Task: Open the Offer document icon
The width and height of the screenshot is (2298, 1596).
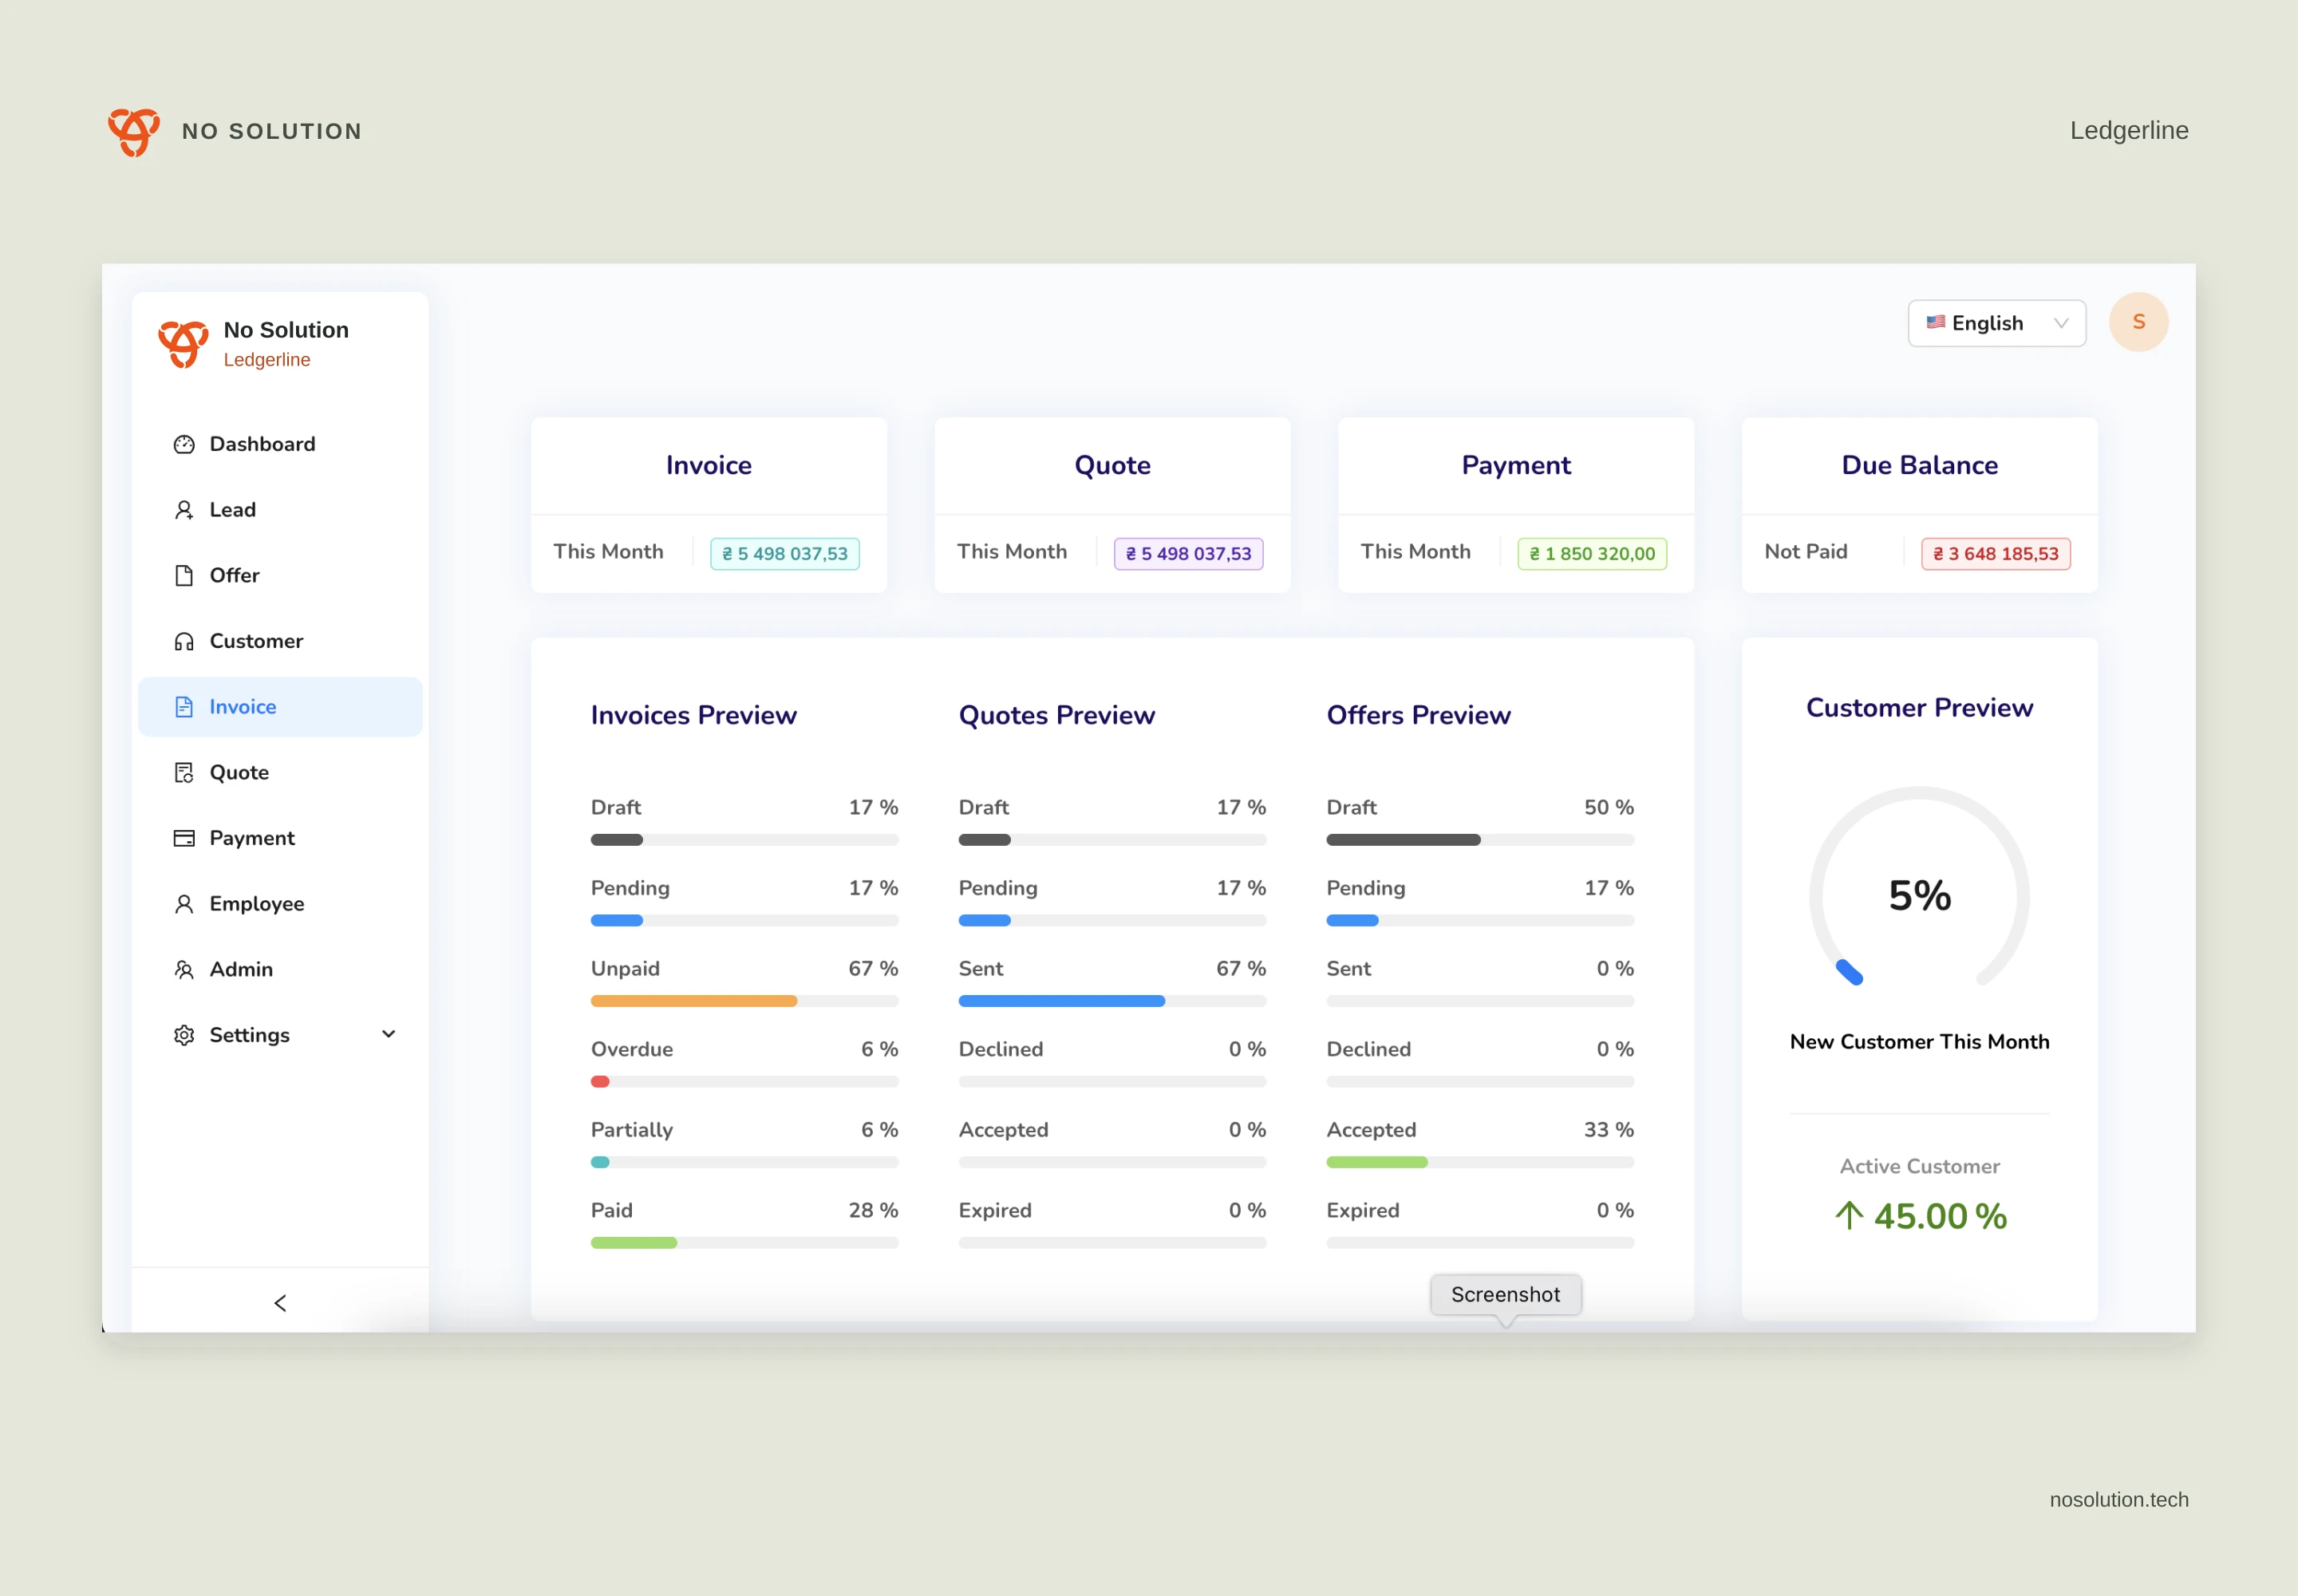Action: point(184,575)
